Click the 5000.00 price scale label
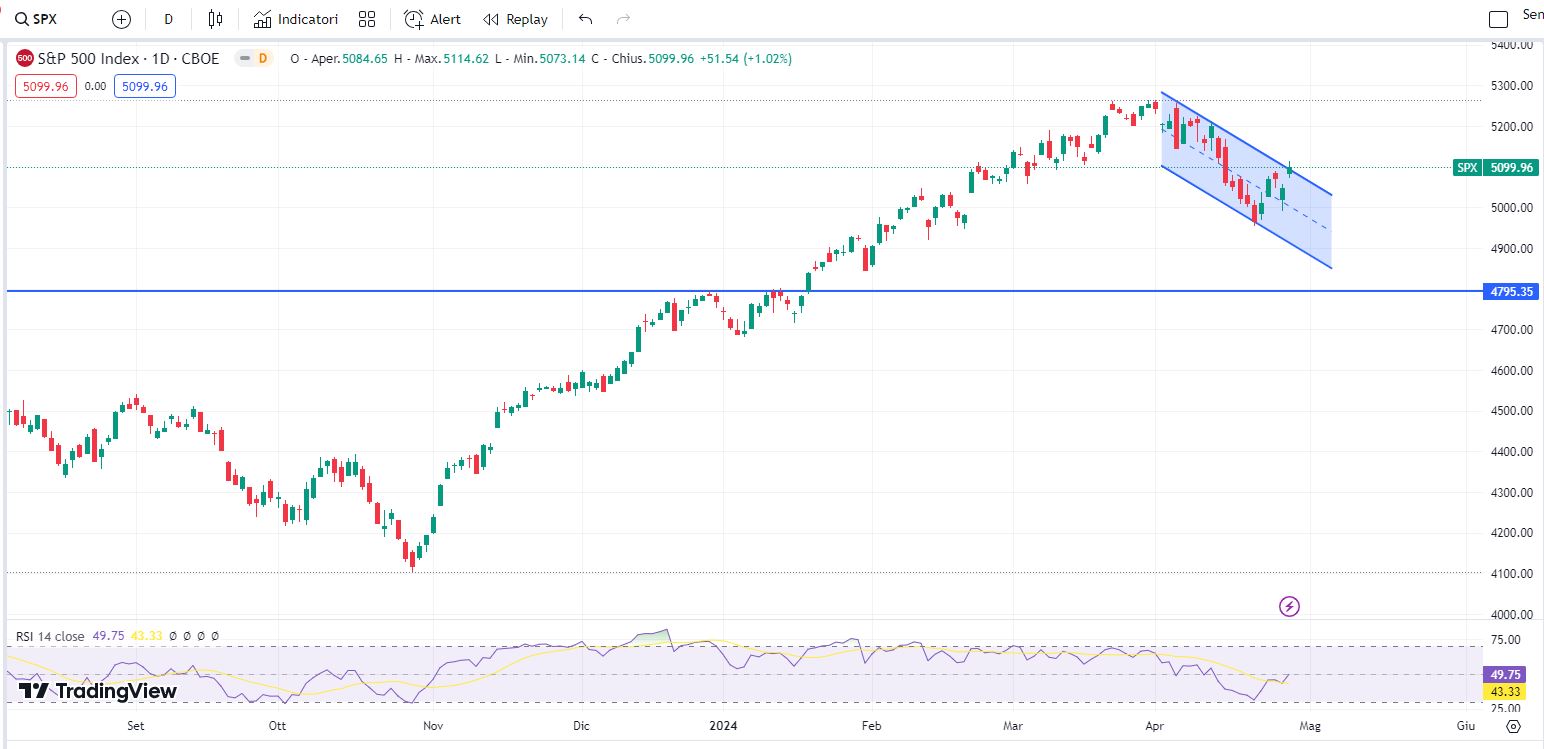Image resolution: width=1544 pixels, height=749 pixels. (x=1512, y=208)
